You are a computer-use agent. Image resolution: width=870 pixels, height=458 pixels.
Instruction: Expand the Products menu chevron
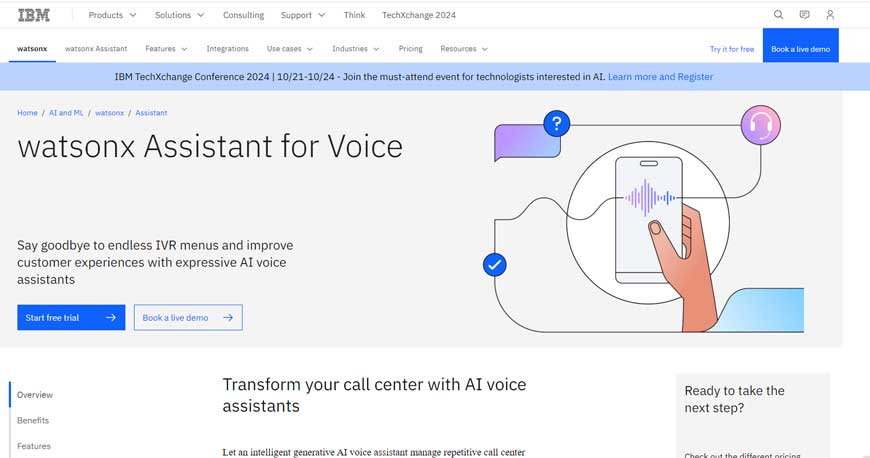tap(133, 15)
